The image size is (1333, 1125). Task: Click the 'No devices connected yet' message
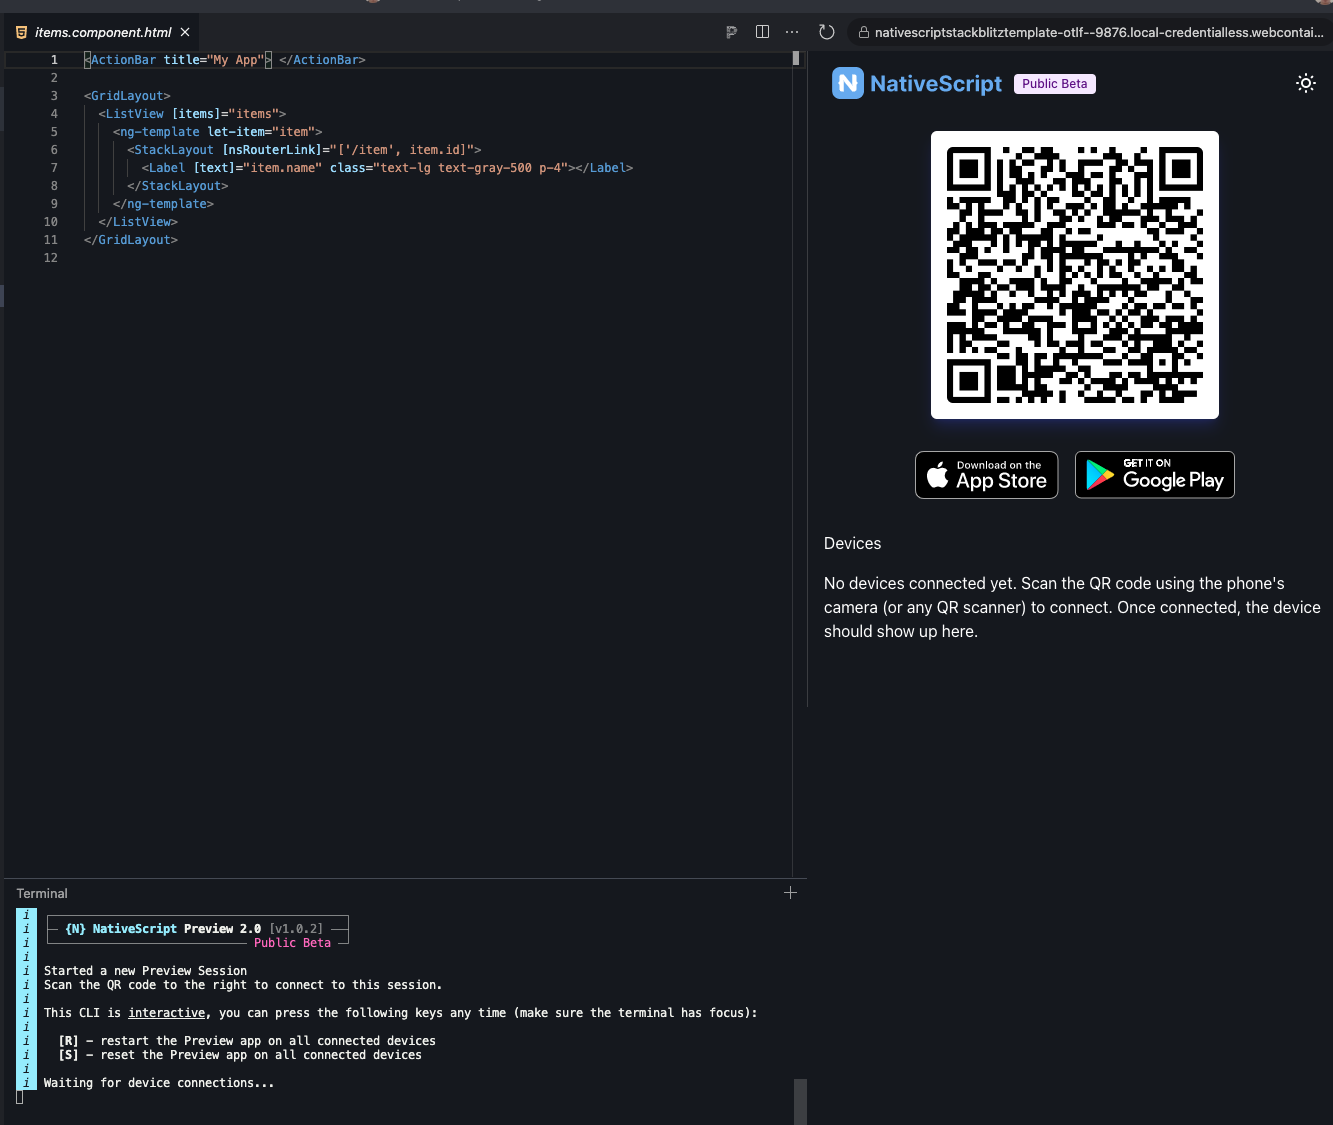1072,607
